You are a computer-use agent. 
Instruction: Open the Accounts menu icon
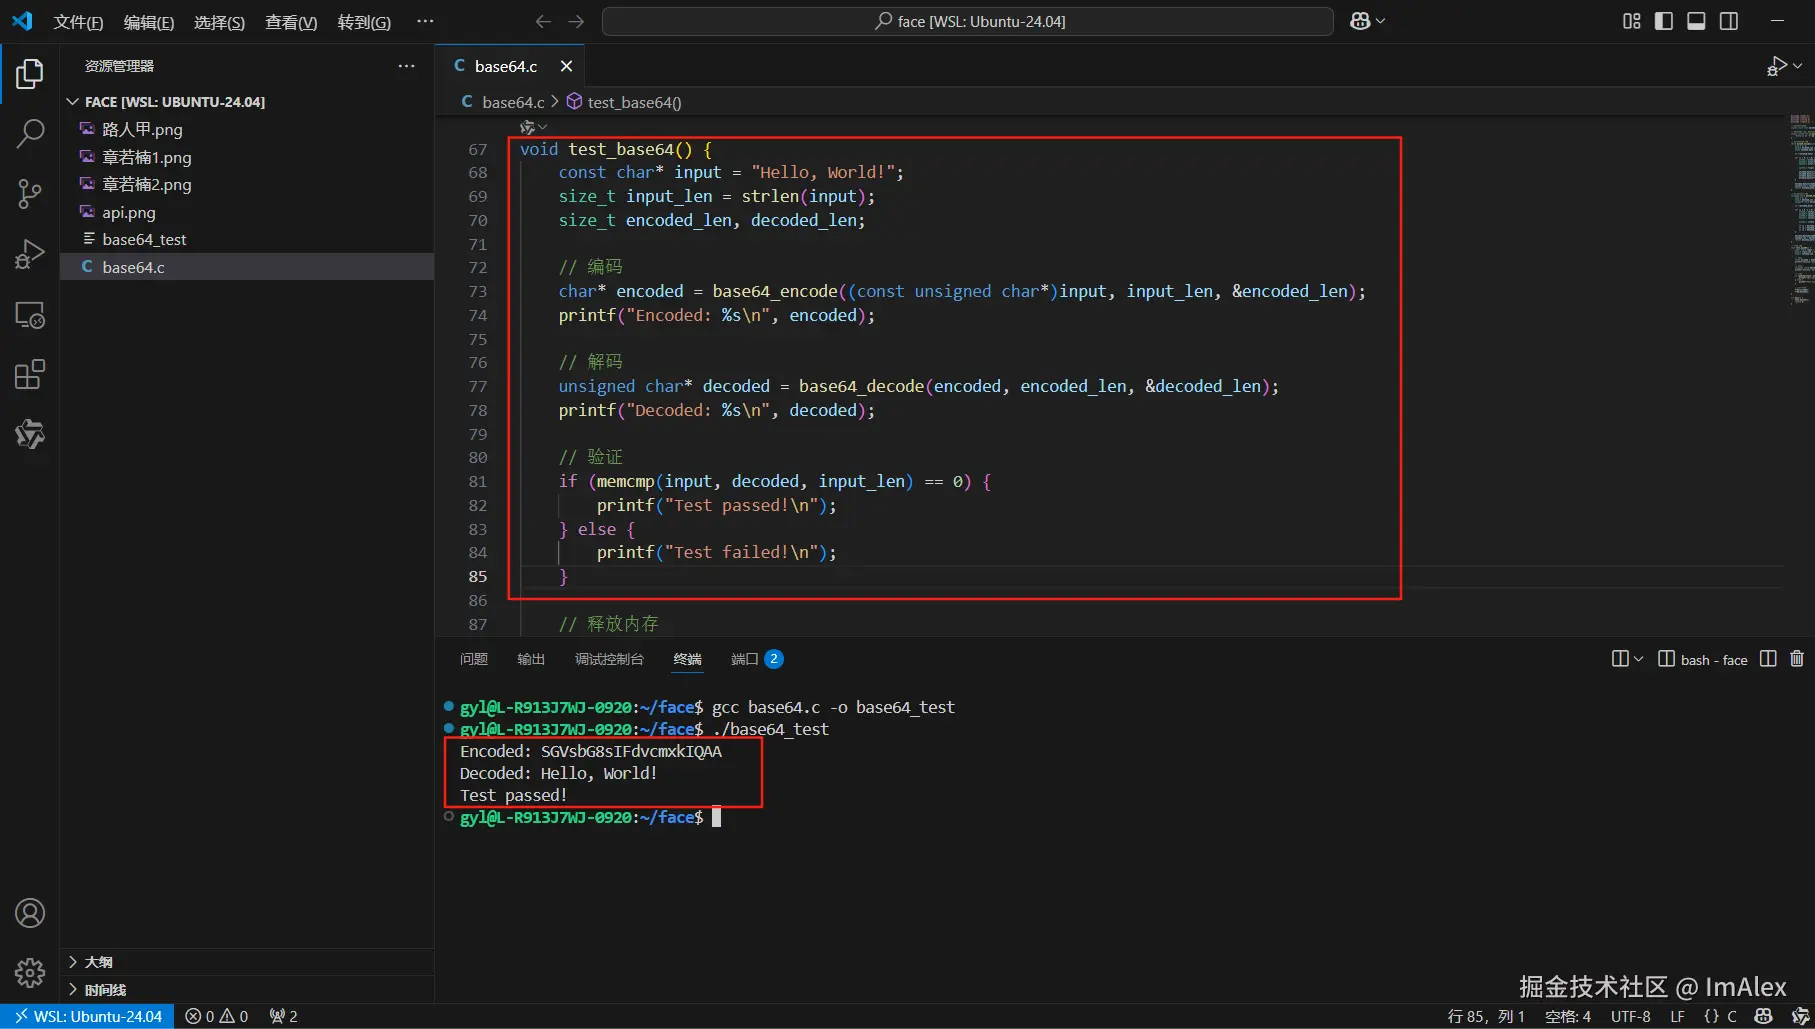[30, 913]
